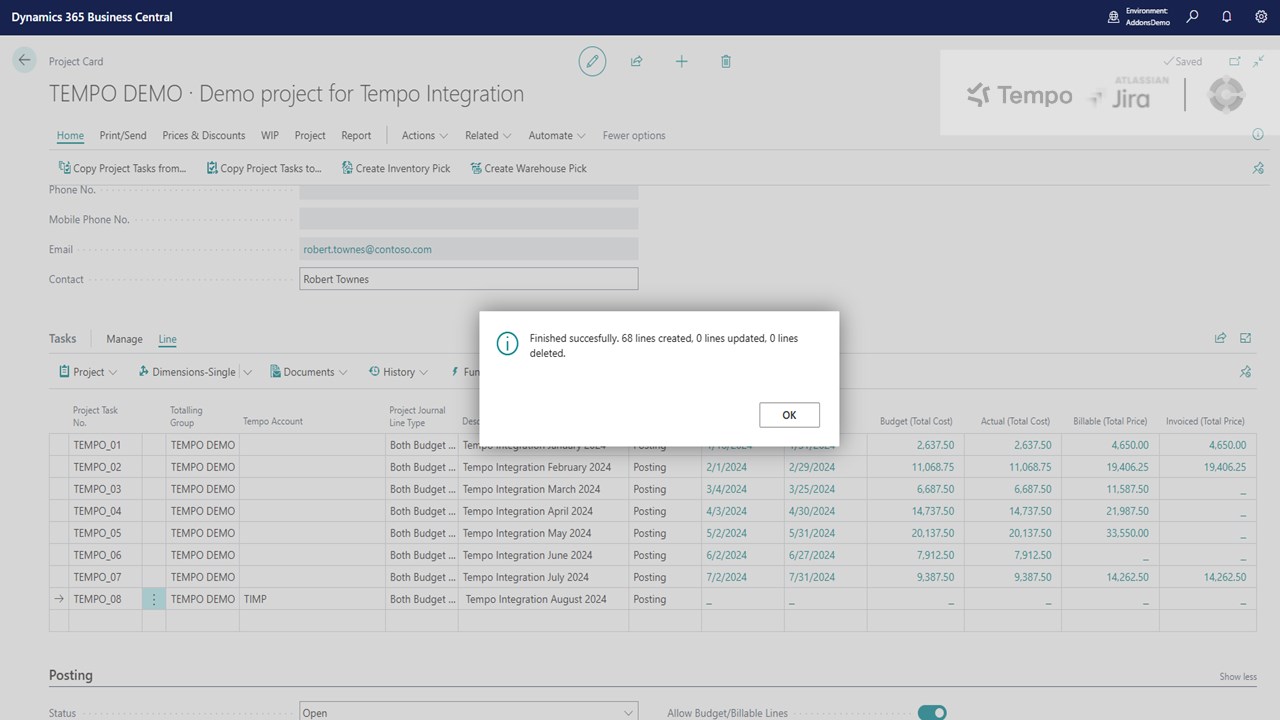Screen dimensions: 1280x720
Task: Open the Documents dropdown
Action: pyautogui.click(x=309, y=372)
